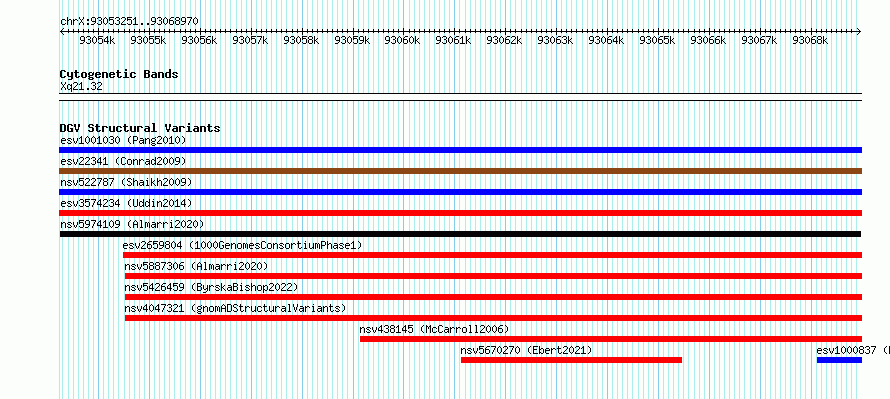Click the ruler's left arrowhead

pyautogui.click(x=62, y=31)
